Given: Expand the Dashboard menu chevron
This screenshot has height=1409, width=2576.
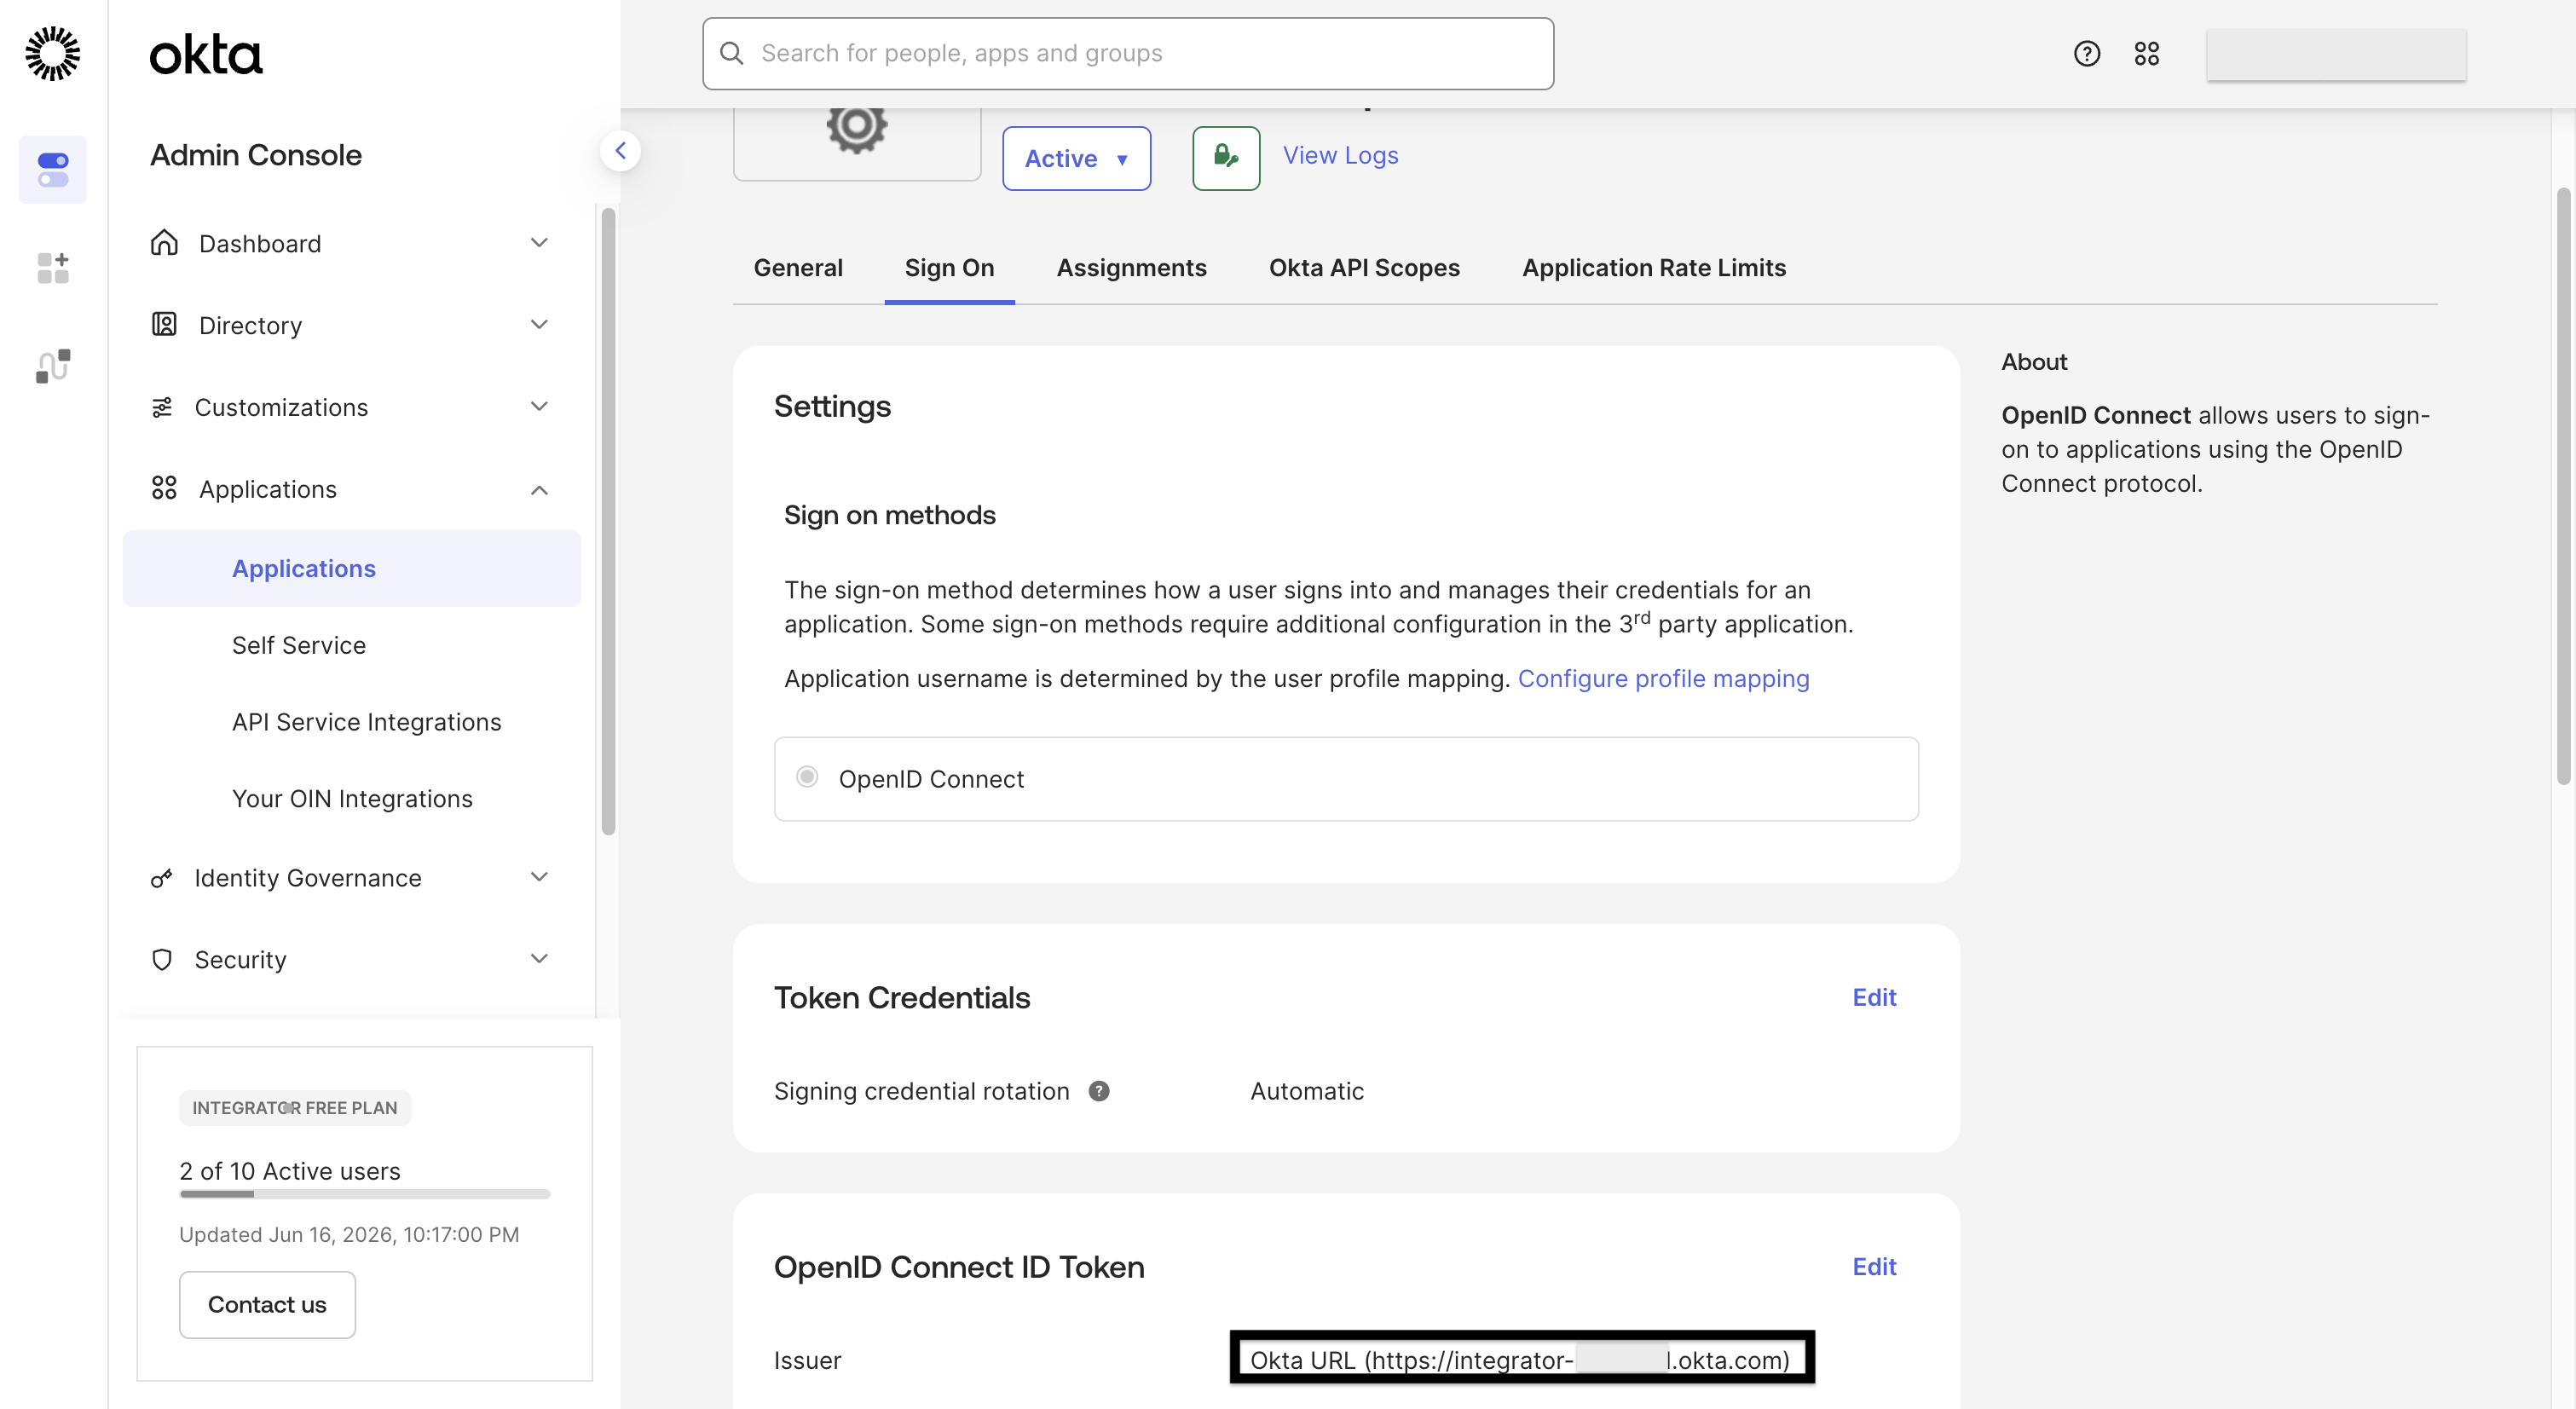Looking at the screenshot, I should pos(539,243).
